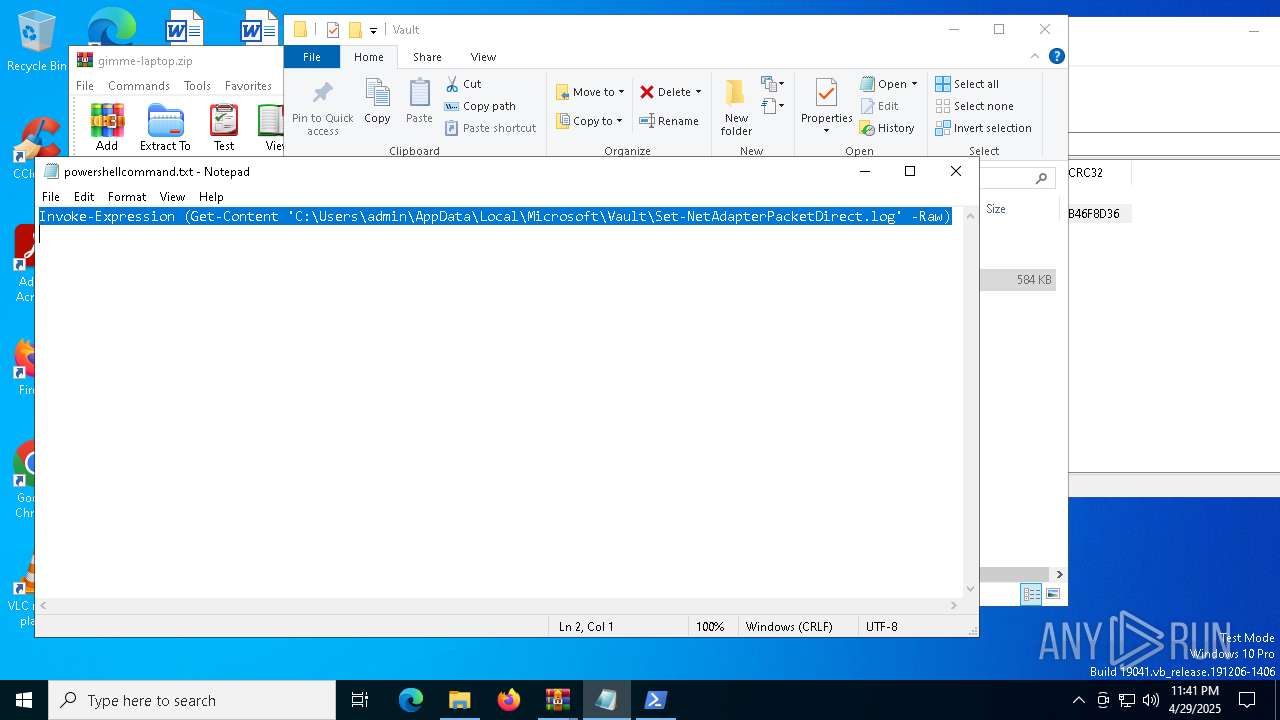Click the taskbar search box
Viewport: 1280px width, 720px height.
pos(192,700)
